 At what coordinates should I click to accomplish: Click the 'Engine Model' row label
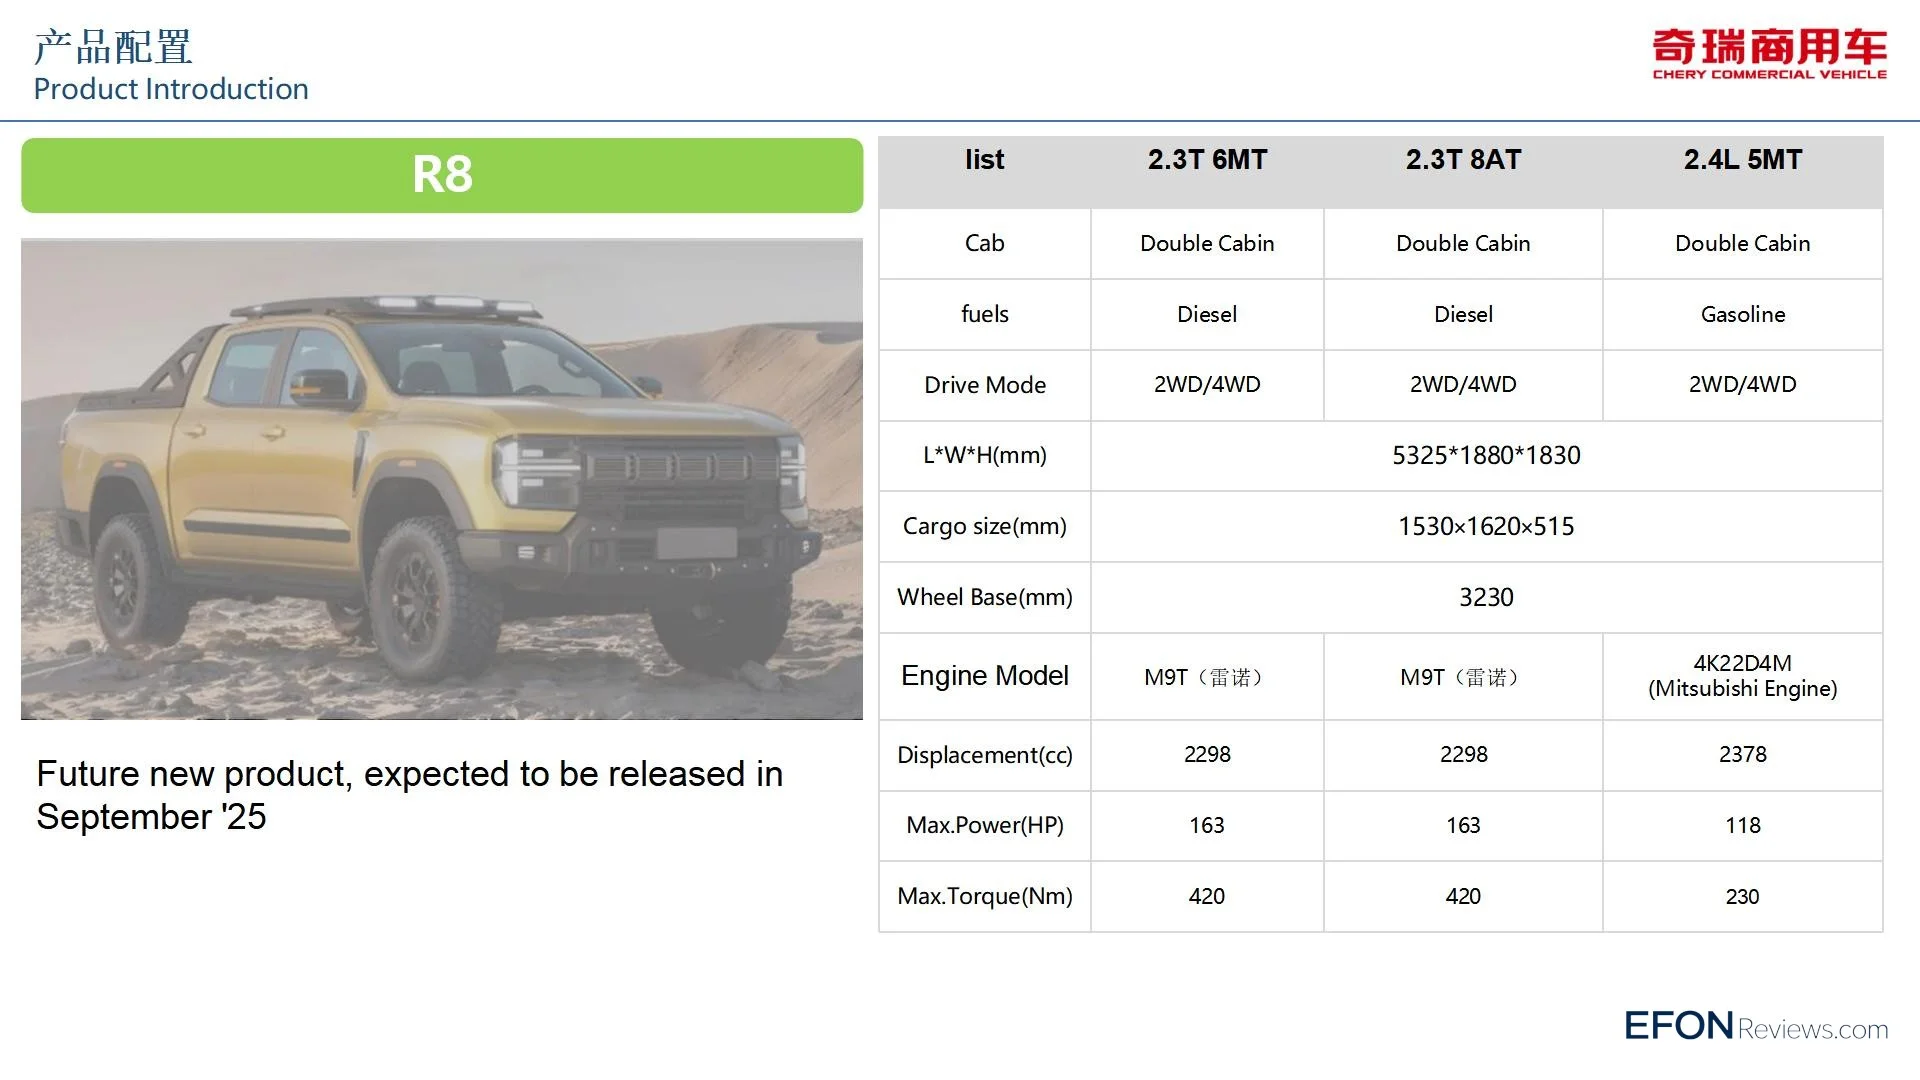coord(984,676)
